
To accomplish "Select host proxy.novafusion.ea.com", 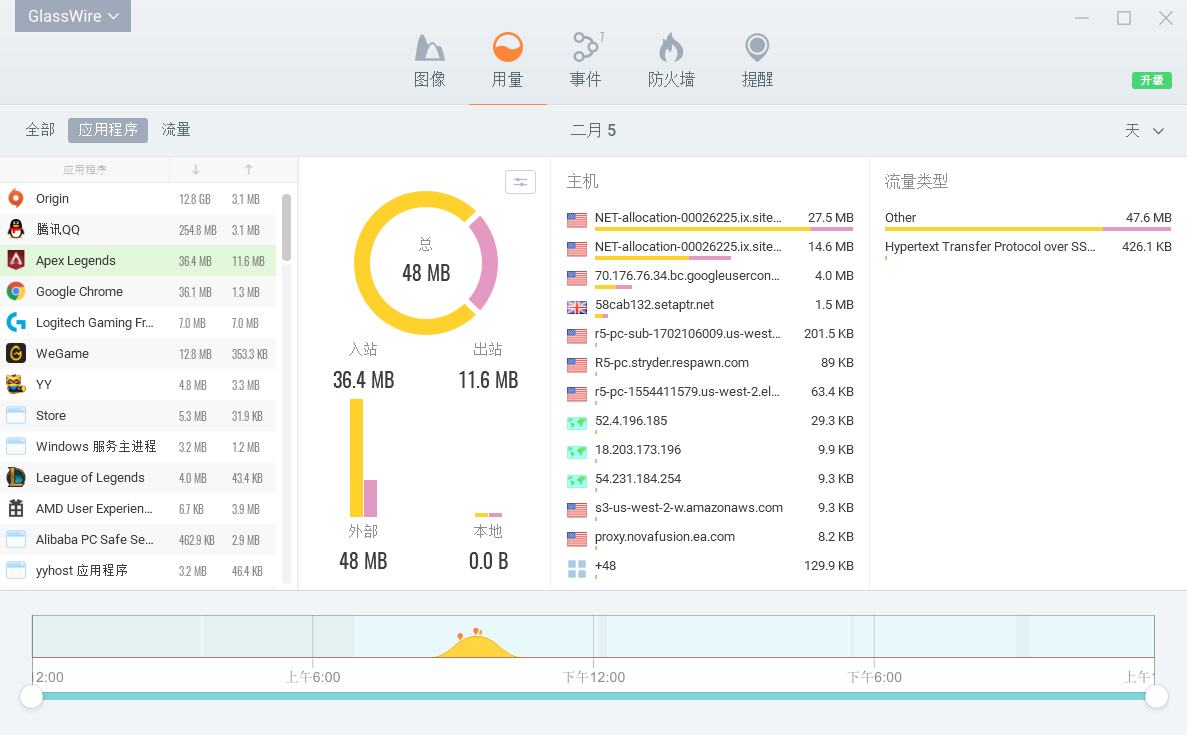I will [709, 537].
